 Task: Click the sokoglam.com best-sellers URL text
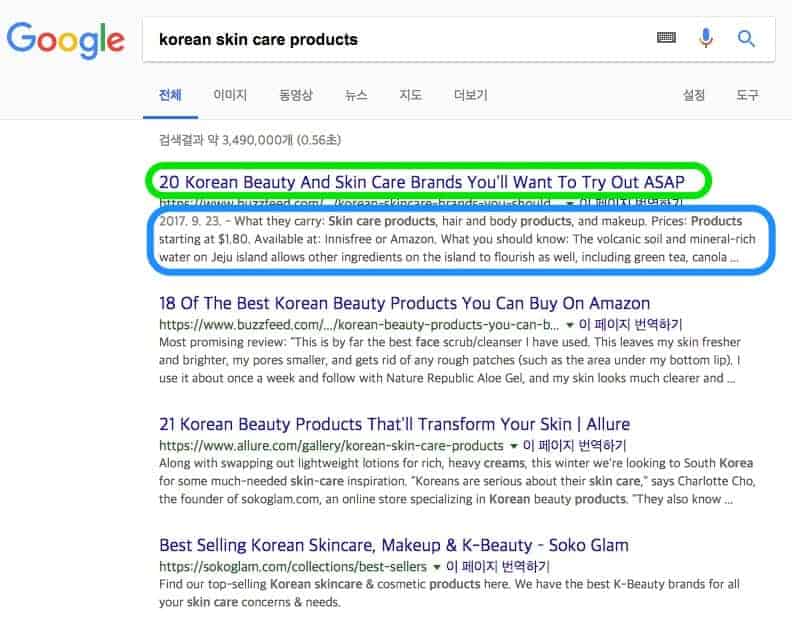coord(292,566)
